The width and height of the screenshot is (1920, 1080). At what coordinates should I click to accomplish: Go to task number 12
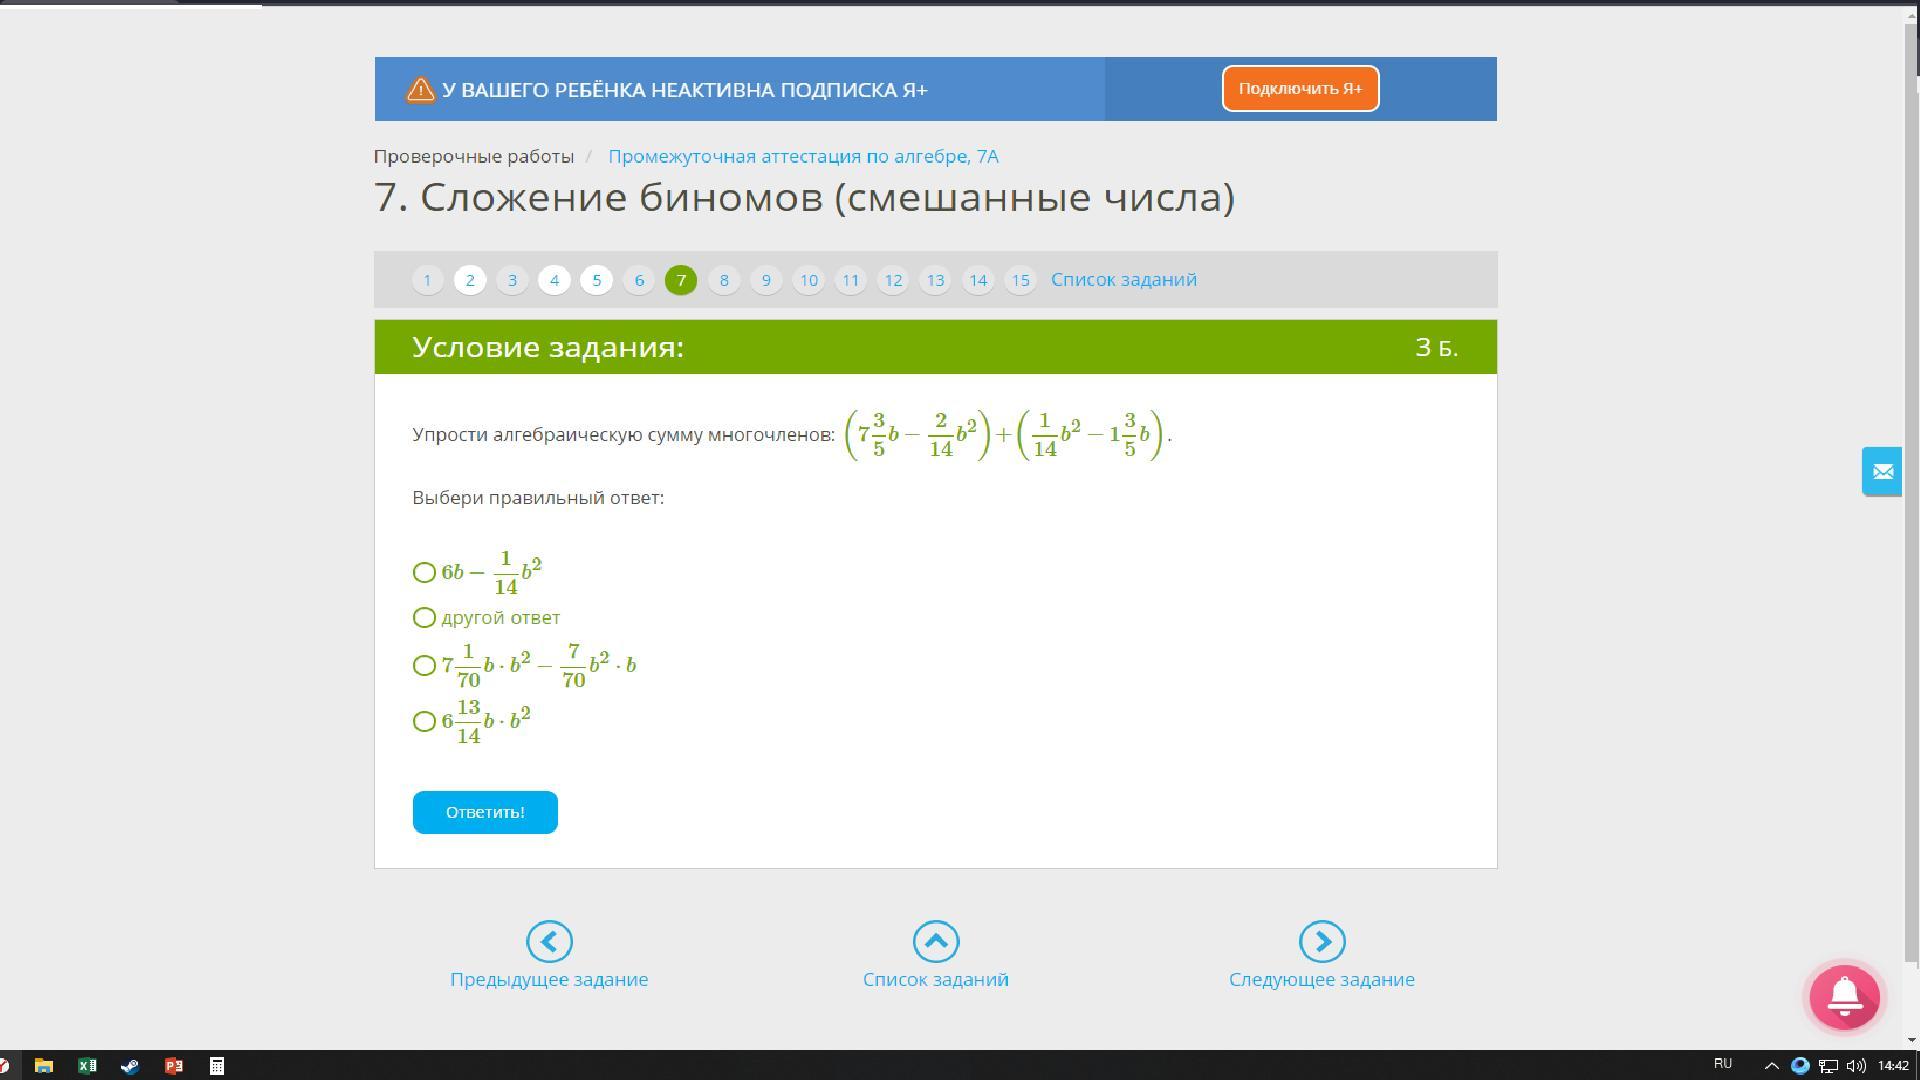coord(893,280)
